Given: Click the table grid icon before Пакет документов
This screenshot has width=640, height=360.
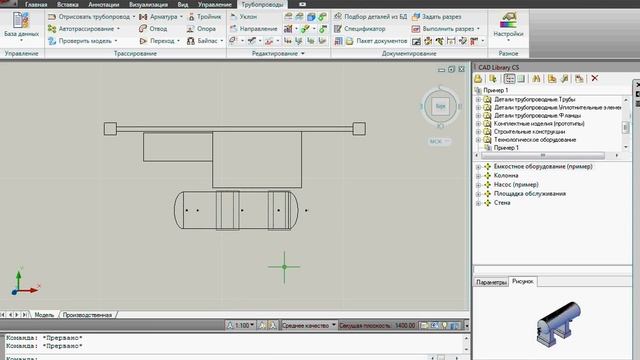Looking at the screenshot, I should (x=338, y=41).
